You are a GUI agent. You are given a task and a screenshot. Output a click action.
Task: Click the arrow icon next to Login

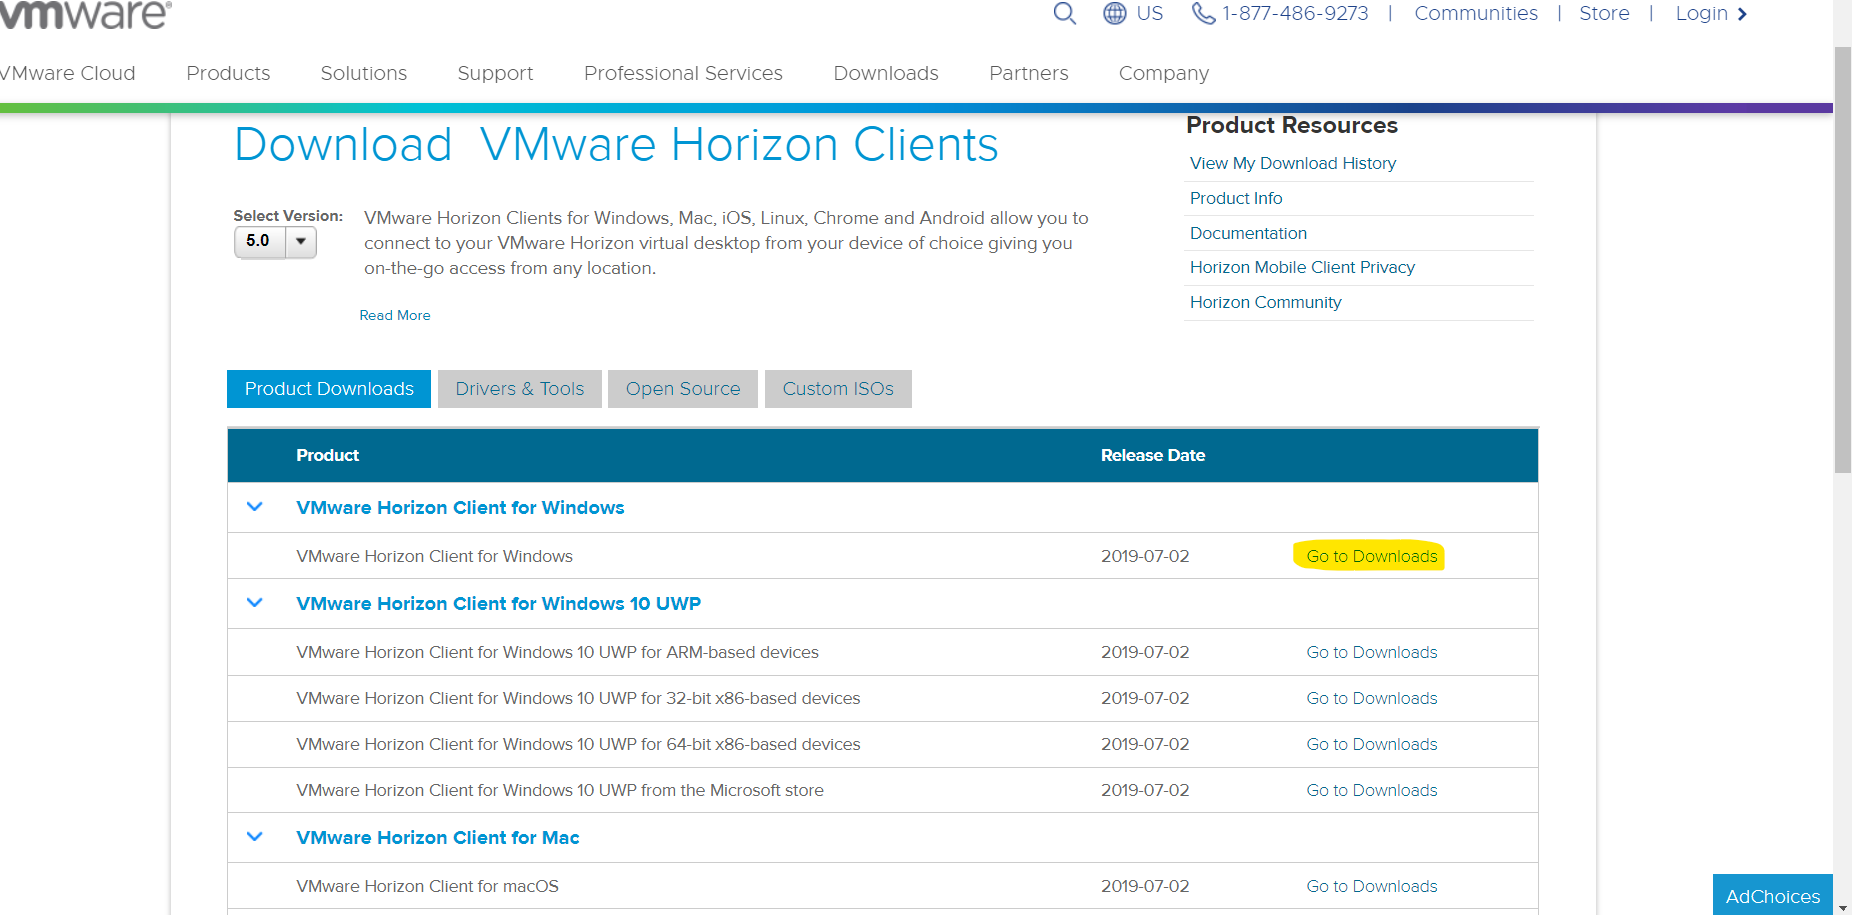(x=1743, y=14)
